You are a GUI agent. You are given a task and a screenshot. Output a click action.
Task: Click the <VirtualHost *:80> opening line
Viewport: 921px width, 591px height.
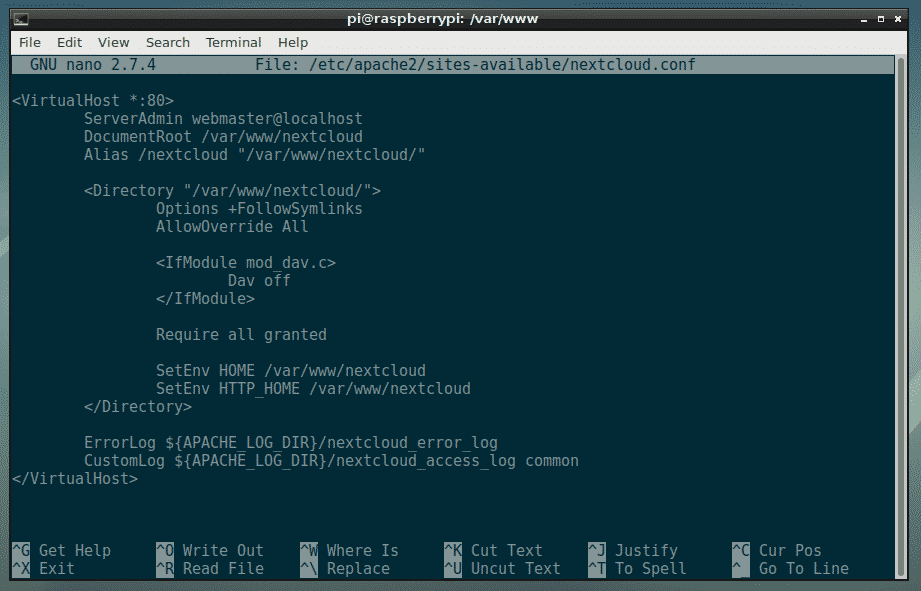tap(93, 100)
